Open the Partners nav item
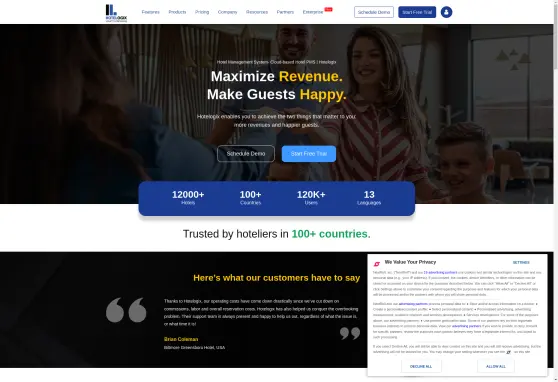The height and width of the screenshot is (382, 558). (x=285, y=12)
